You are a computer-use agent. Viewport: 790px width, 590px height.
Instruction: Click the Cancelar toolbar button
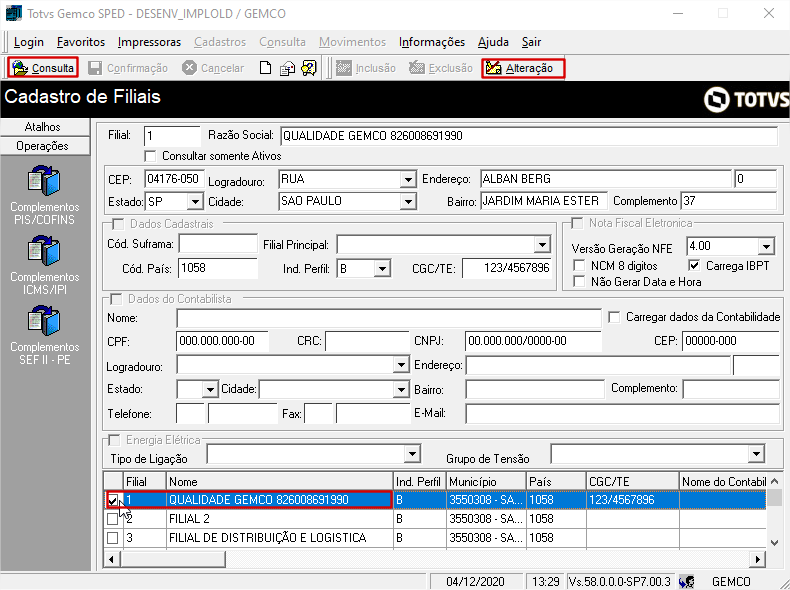tap(213, 68)
